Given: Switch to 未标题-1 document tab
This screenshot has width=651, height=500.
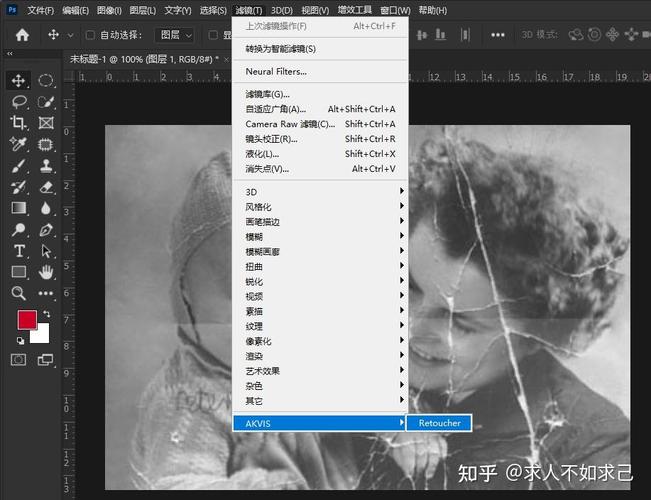Looking at the screenshot, I should coord(144,59).
